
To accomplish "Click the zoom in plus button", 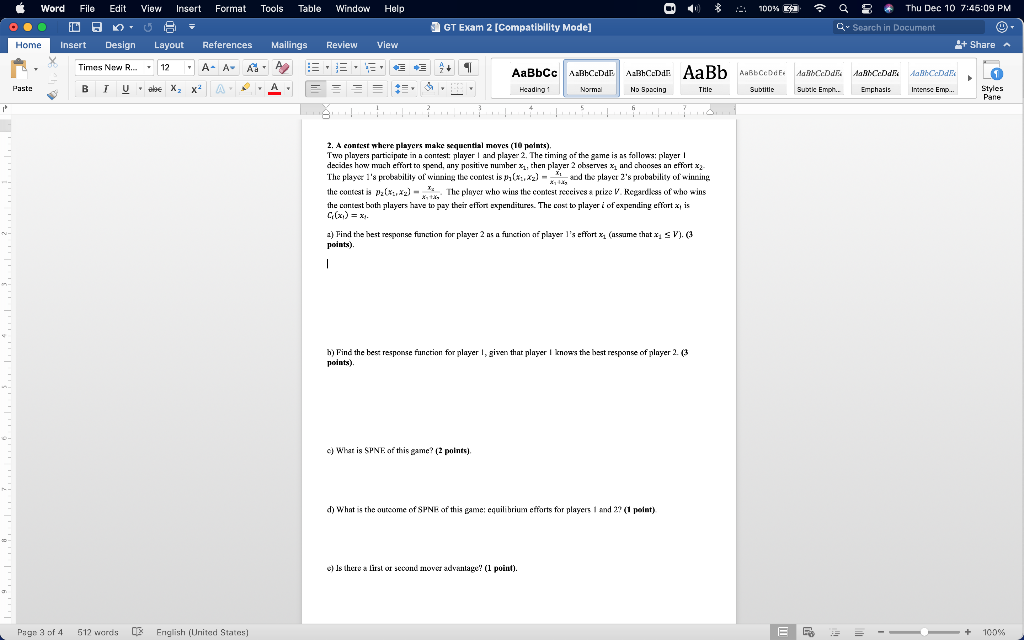I will click(968, 632).
